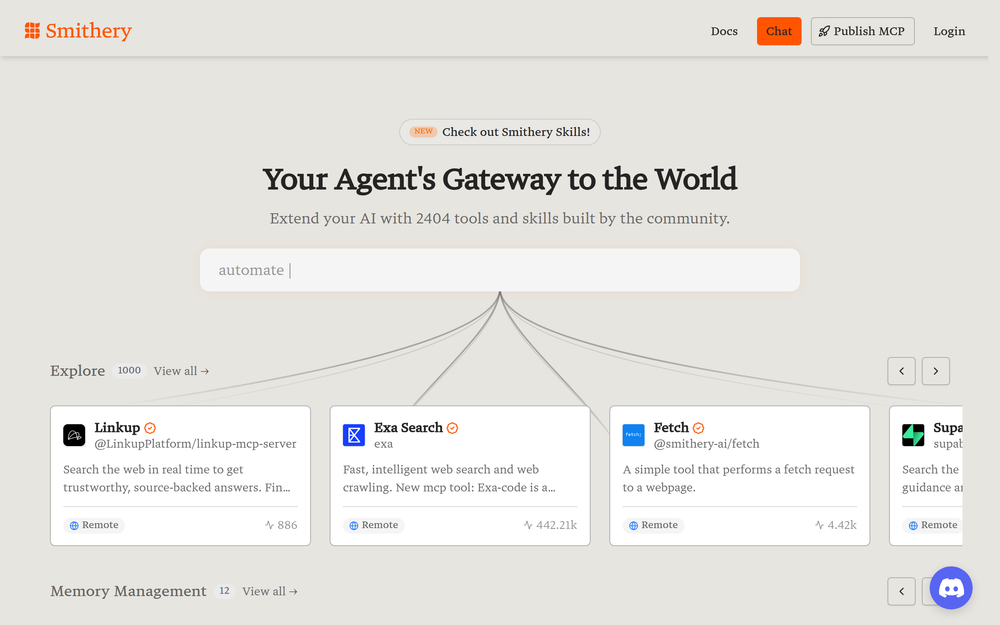Viewport: 1000px width, 625px height.
Task: Click the 1000 count badge beside Explore
Action: click(x=129, y=371)
